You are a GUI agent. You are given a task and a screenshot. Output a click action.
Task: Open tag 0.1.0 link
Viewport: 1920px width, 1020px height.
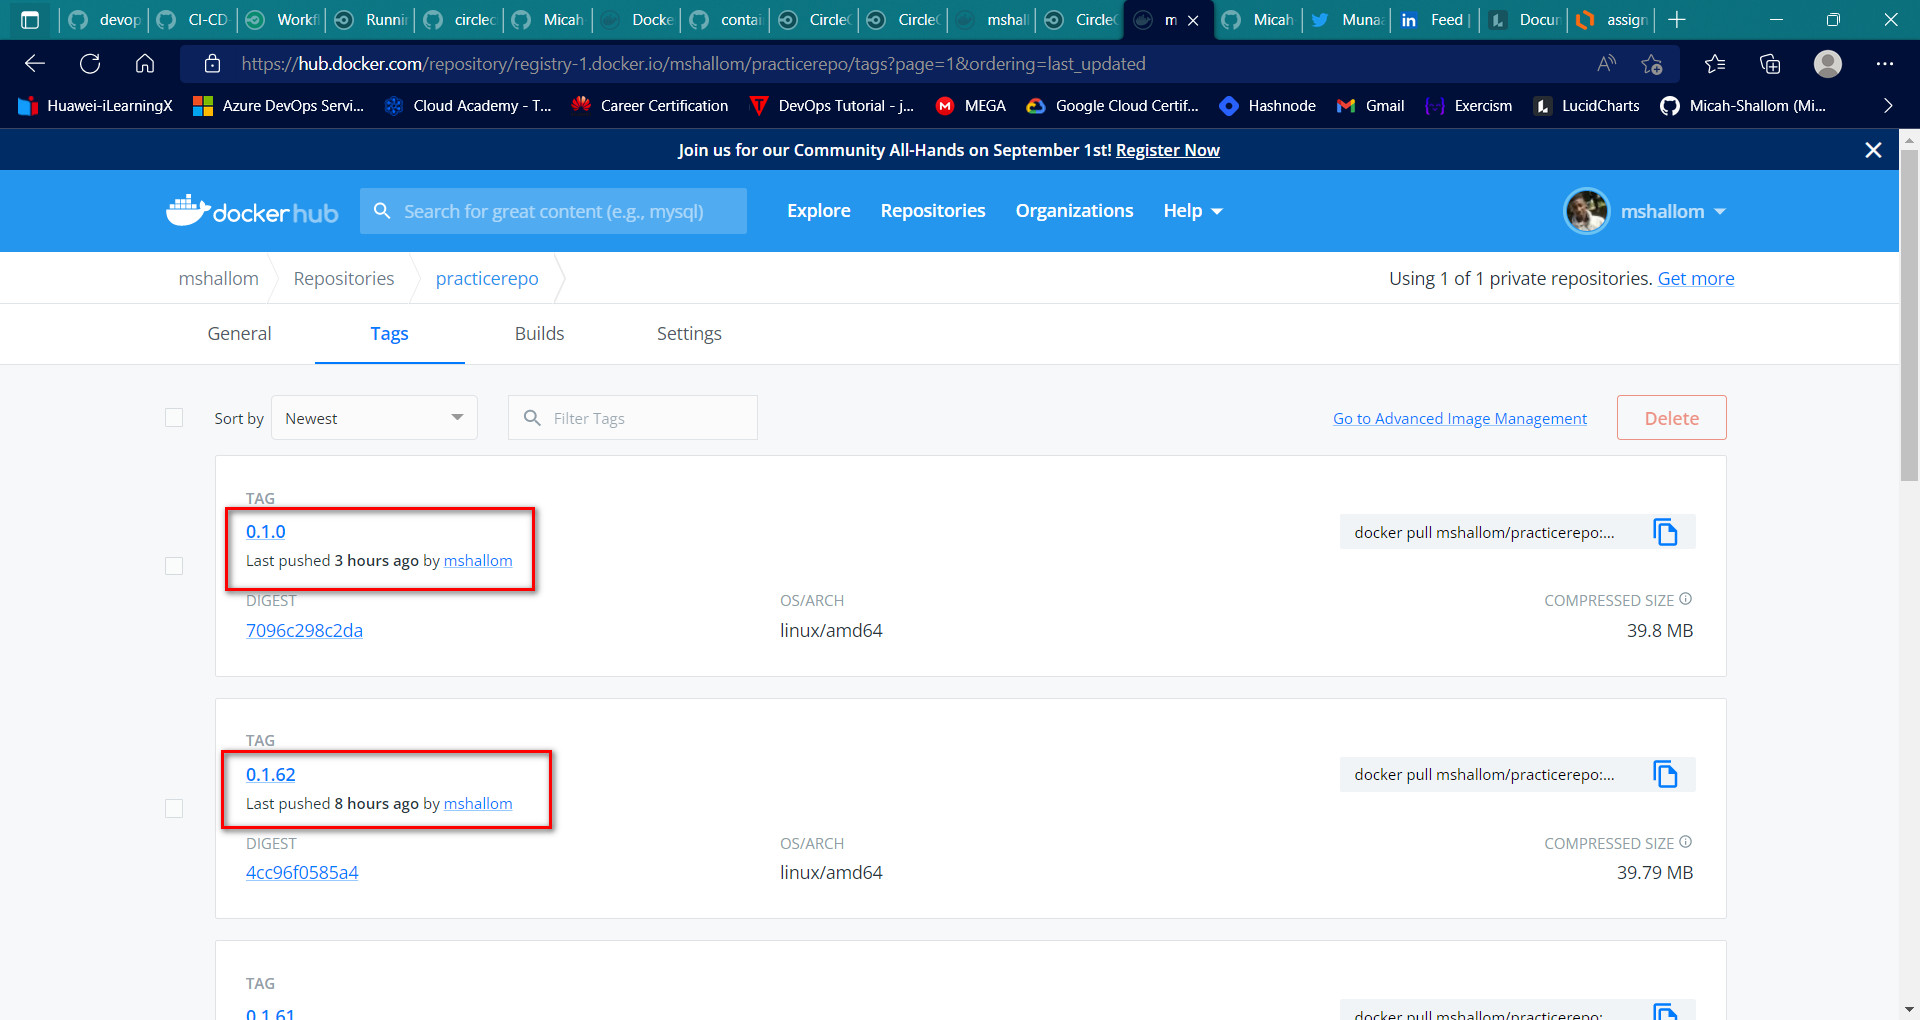point(266,532)
